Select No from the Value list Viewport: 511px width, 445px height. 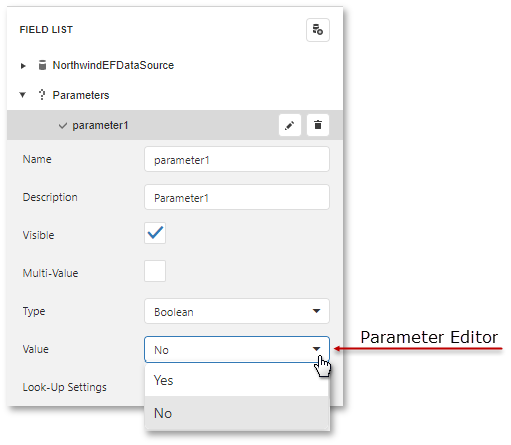237,413
